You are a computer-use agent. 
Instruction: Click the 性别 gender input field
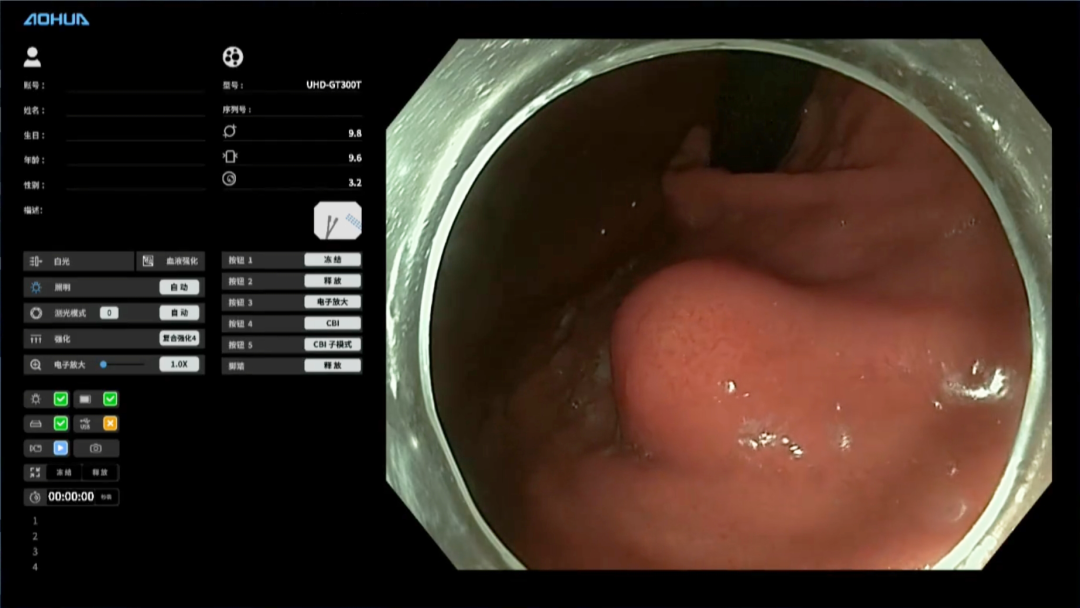[136, 185]
